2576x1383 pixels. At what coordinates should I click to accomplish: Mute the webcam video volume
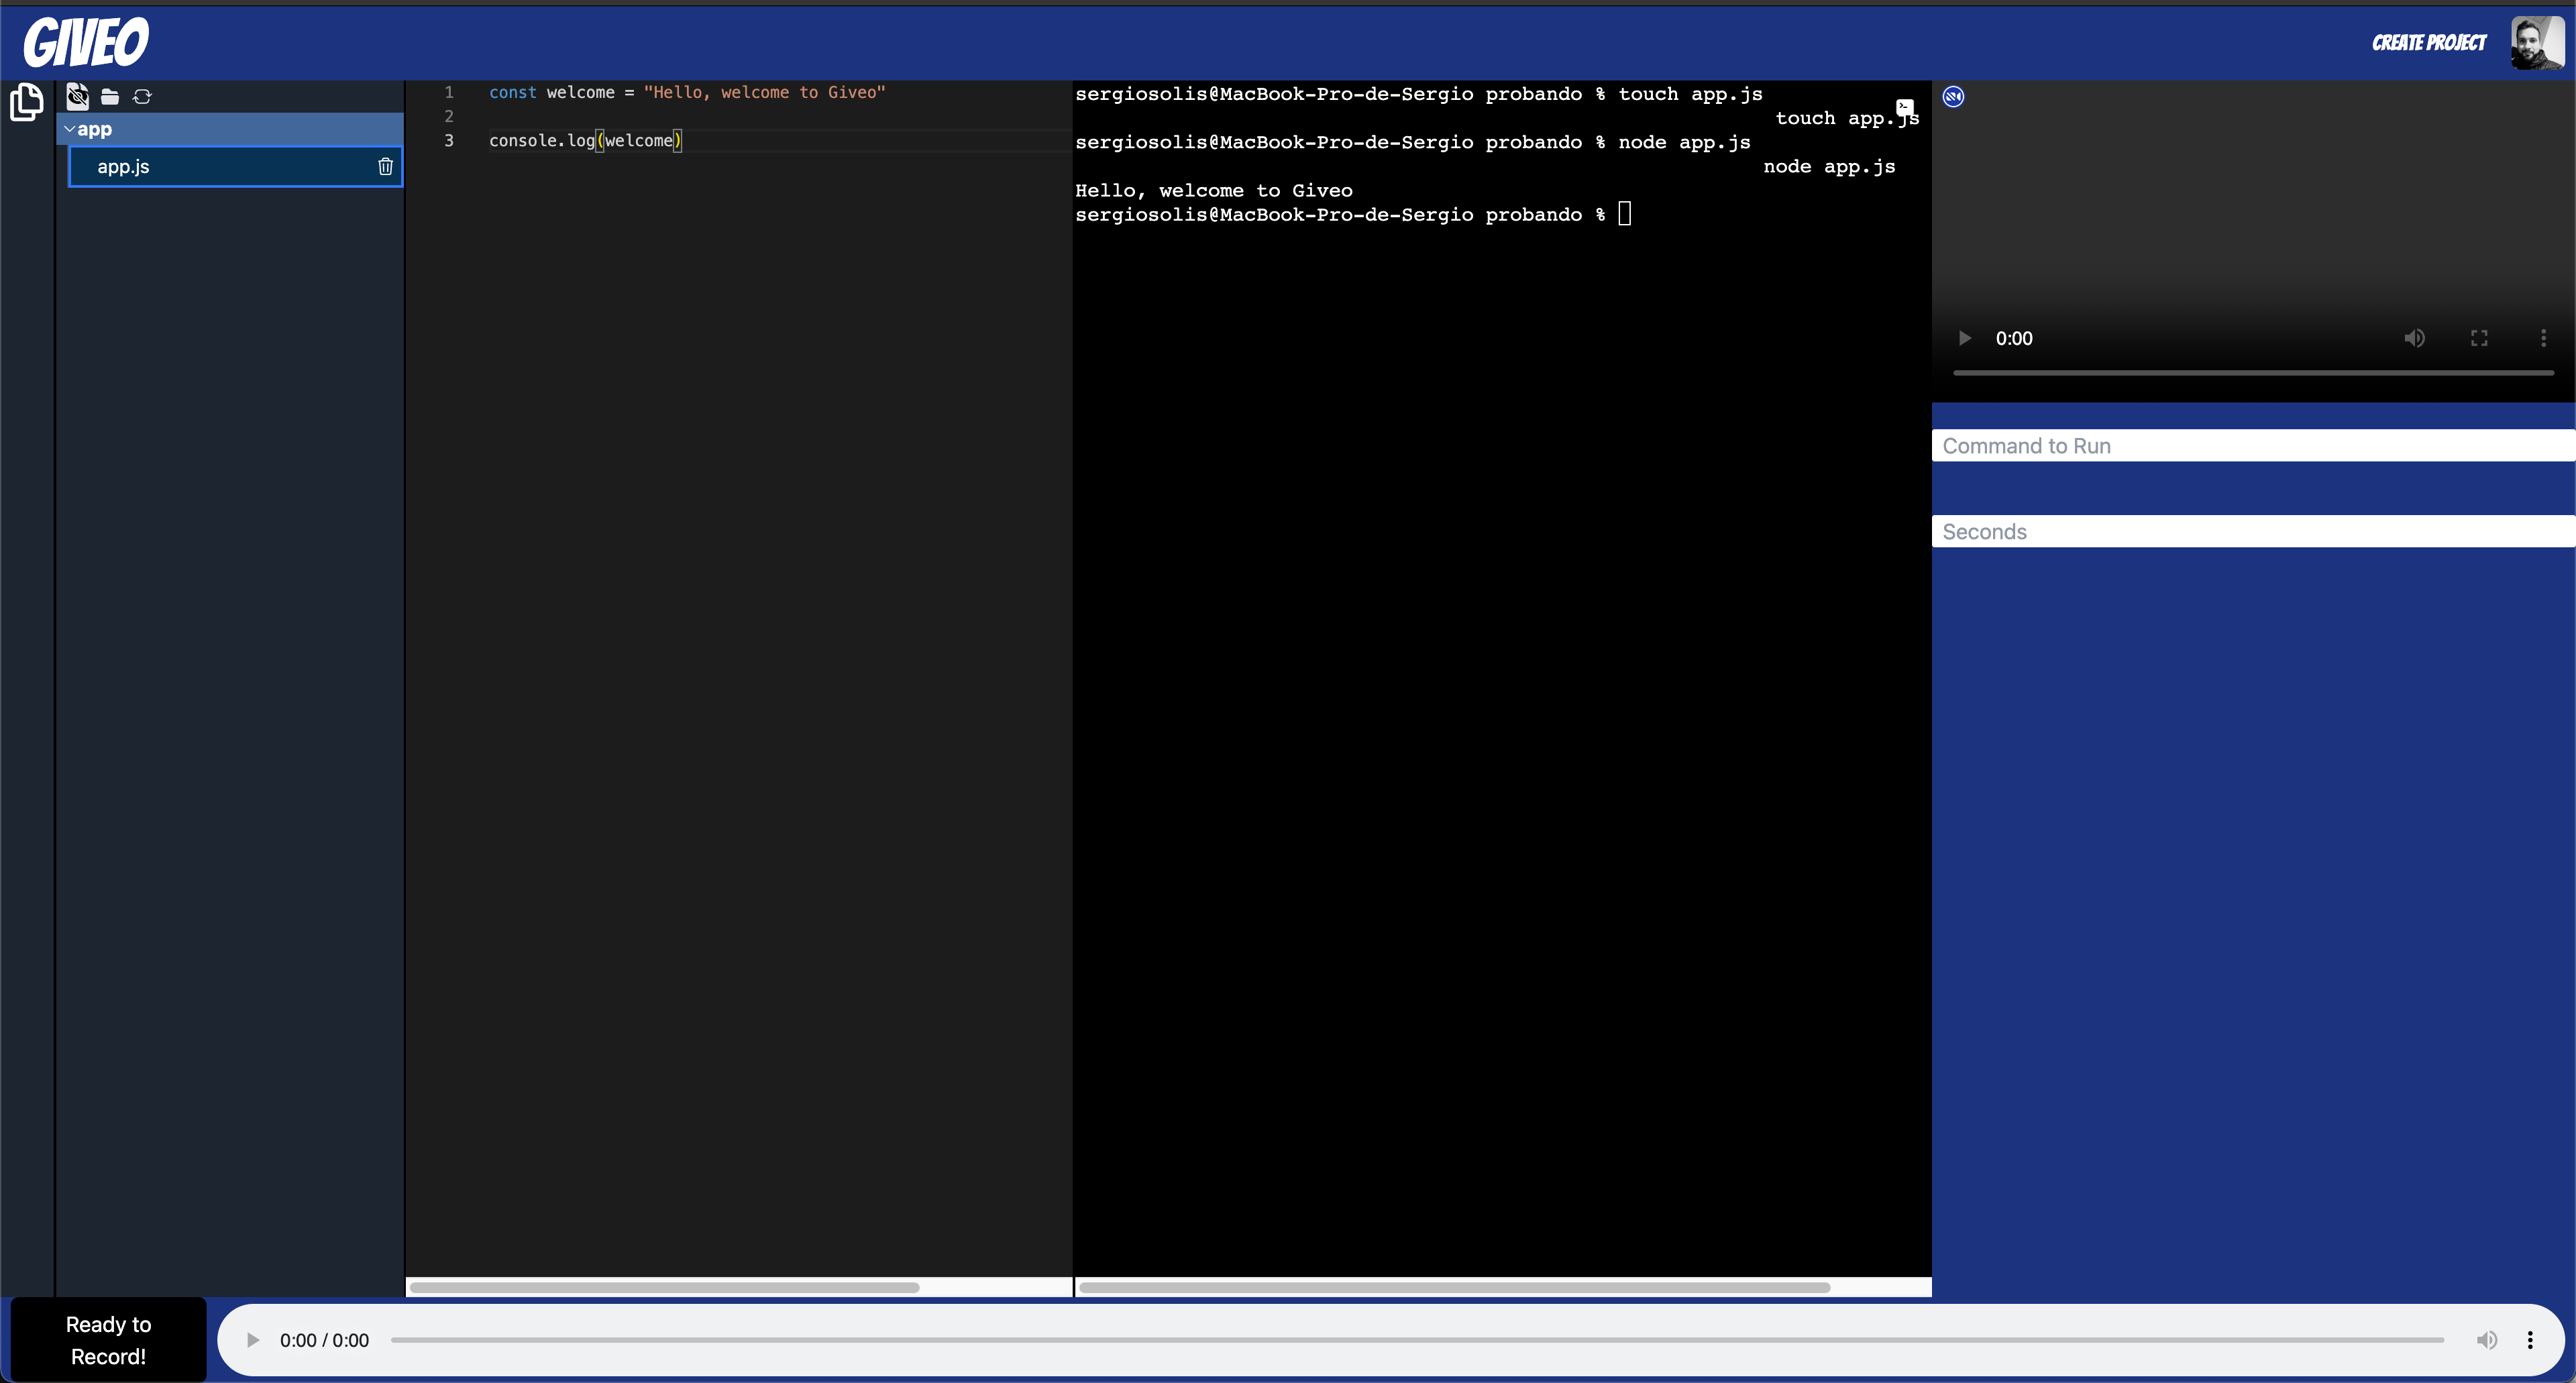(x=2414, y=338)
